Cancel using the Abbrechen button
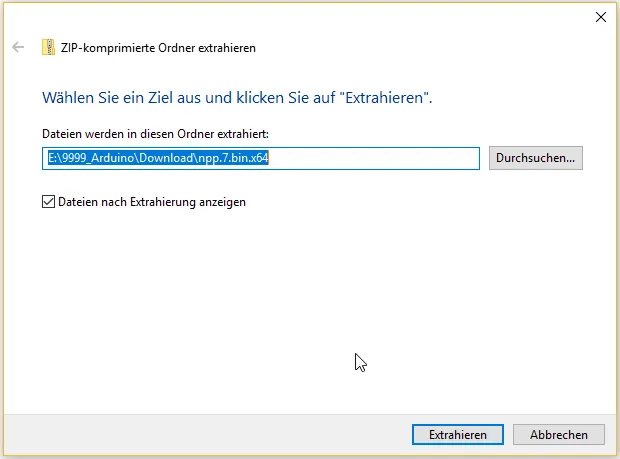The image size is (620, 459). [558, 435]
